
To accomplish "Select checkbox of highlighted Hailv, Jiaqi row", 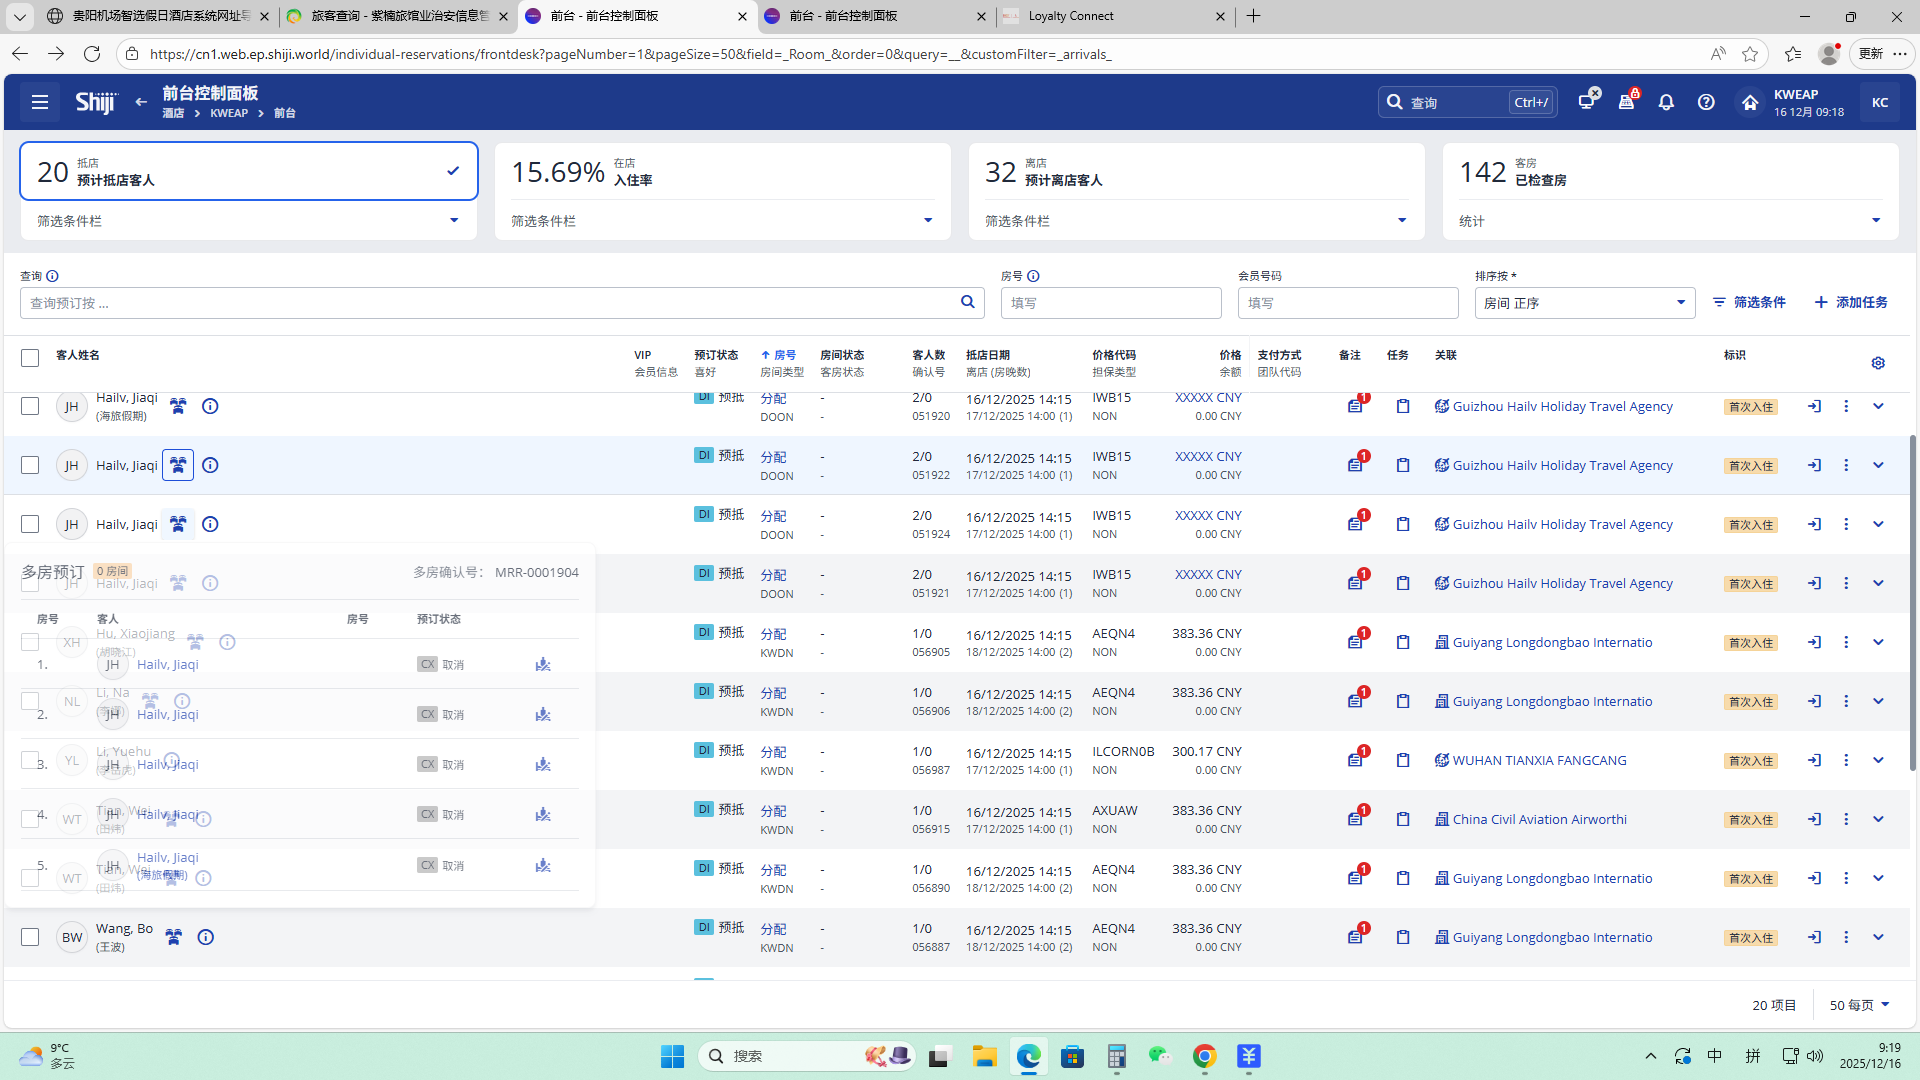I will 30,465.
